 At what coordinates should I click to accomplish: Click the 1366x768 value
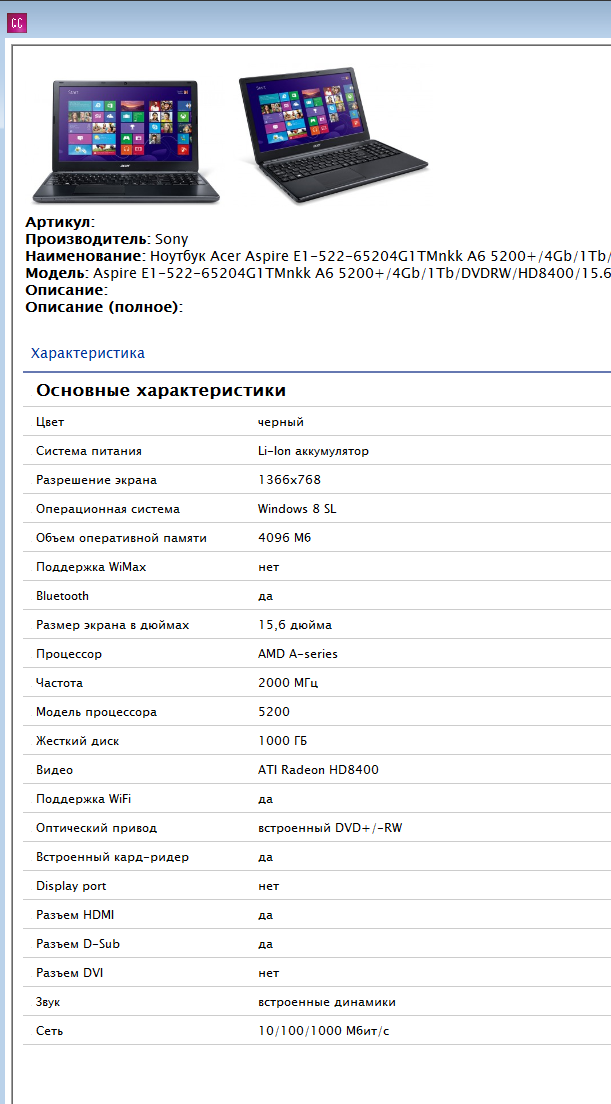click(289, 480)
